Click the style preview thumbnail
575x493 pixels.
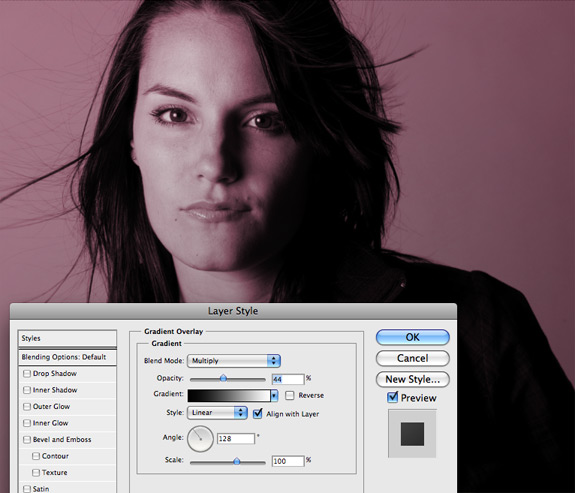(x=412, y=434)
